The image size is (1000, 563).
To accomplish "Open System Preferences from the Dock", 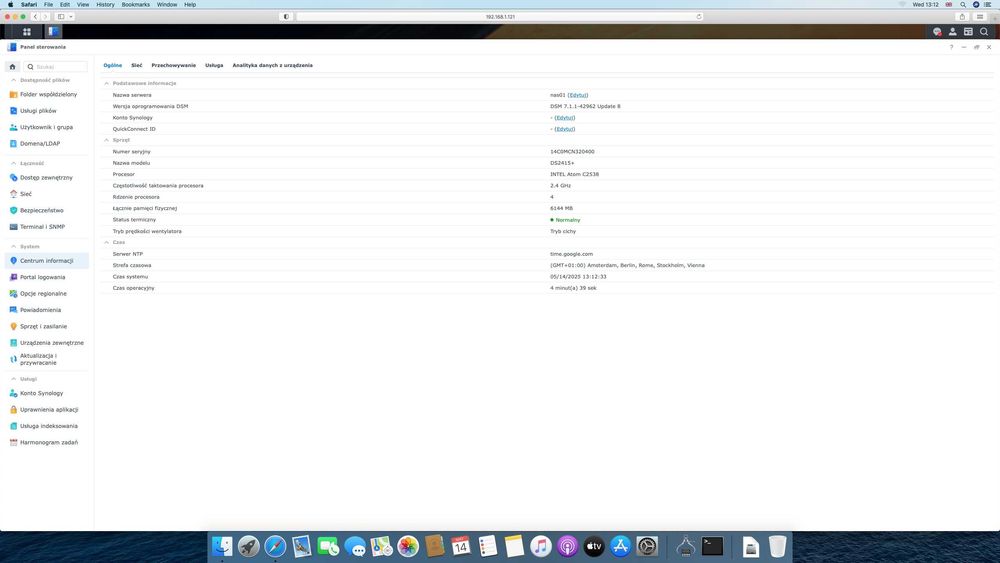I will (x=647, y=546).
